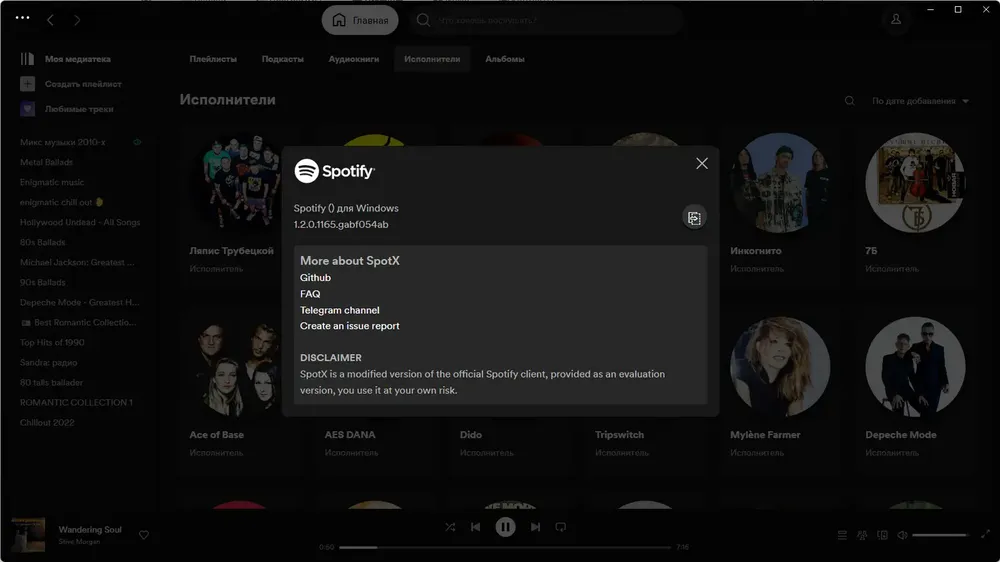Screen dimensions: 1000x562
Task: Open the queue icon
Action: (842, 535)
